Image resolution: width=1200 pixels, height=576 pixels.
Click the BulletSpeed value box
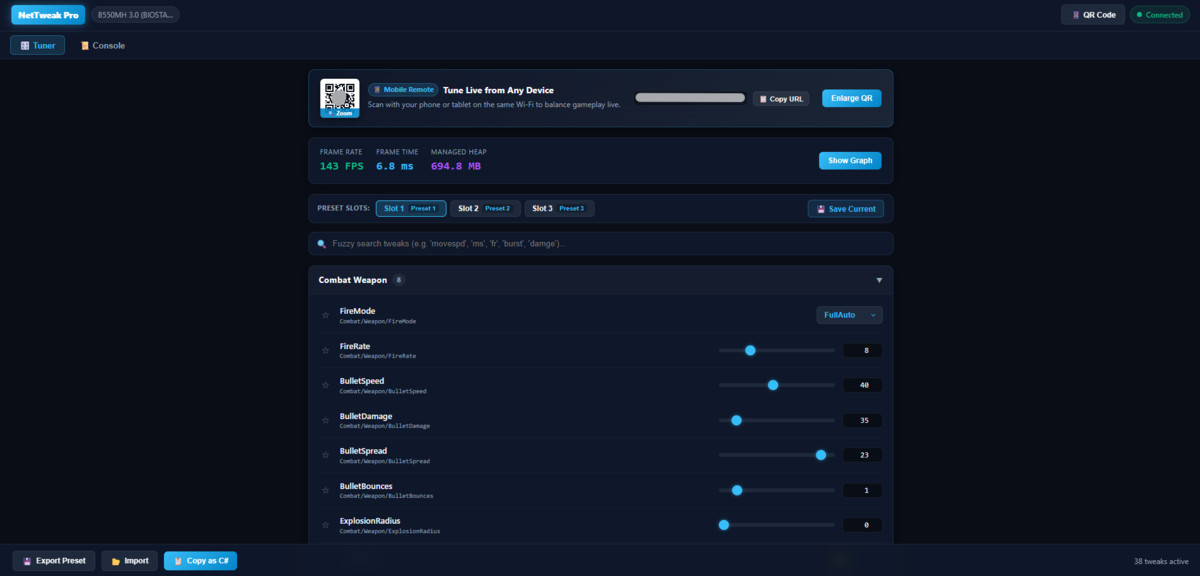pos(863,385)
